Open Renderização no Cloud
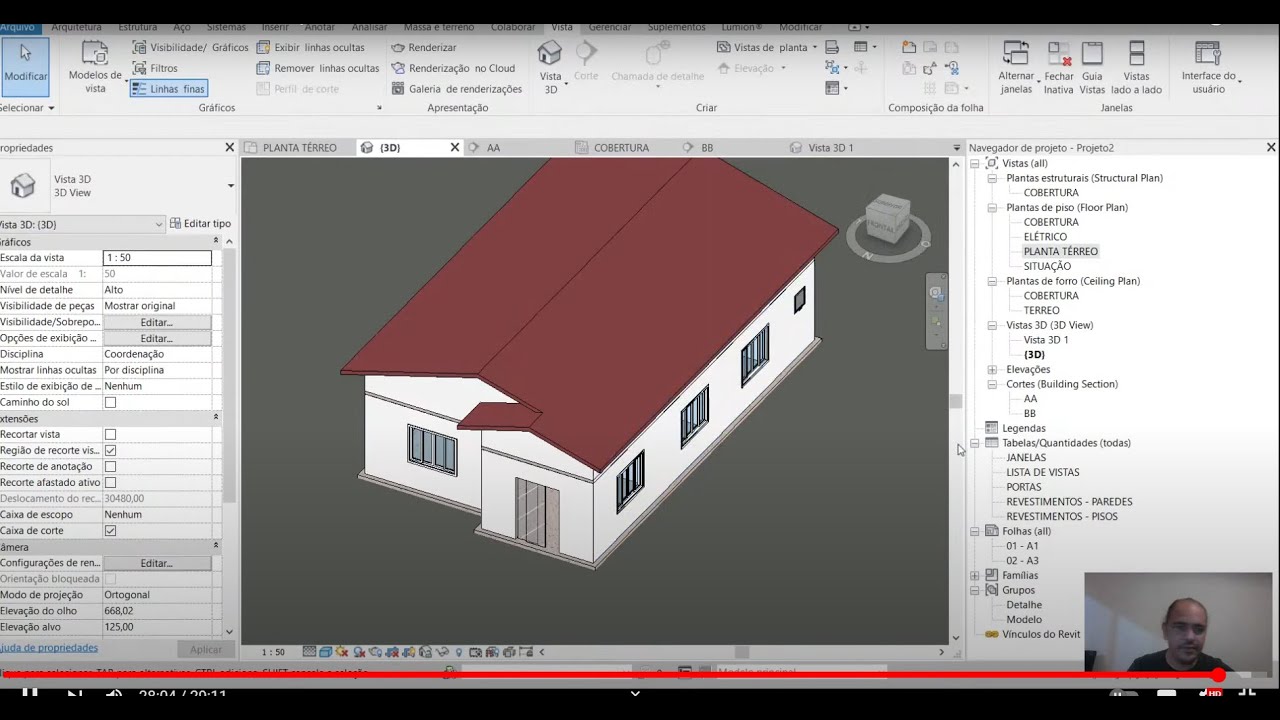This screenshot has height=720, width=1280. pos(453,68)
